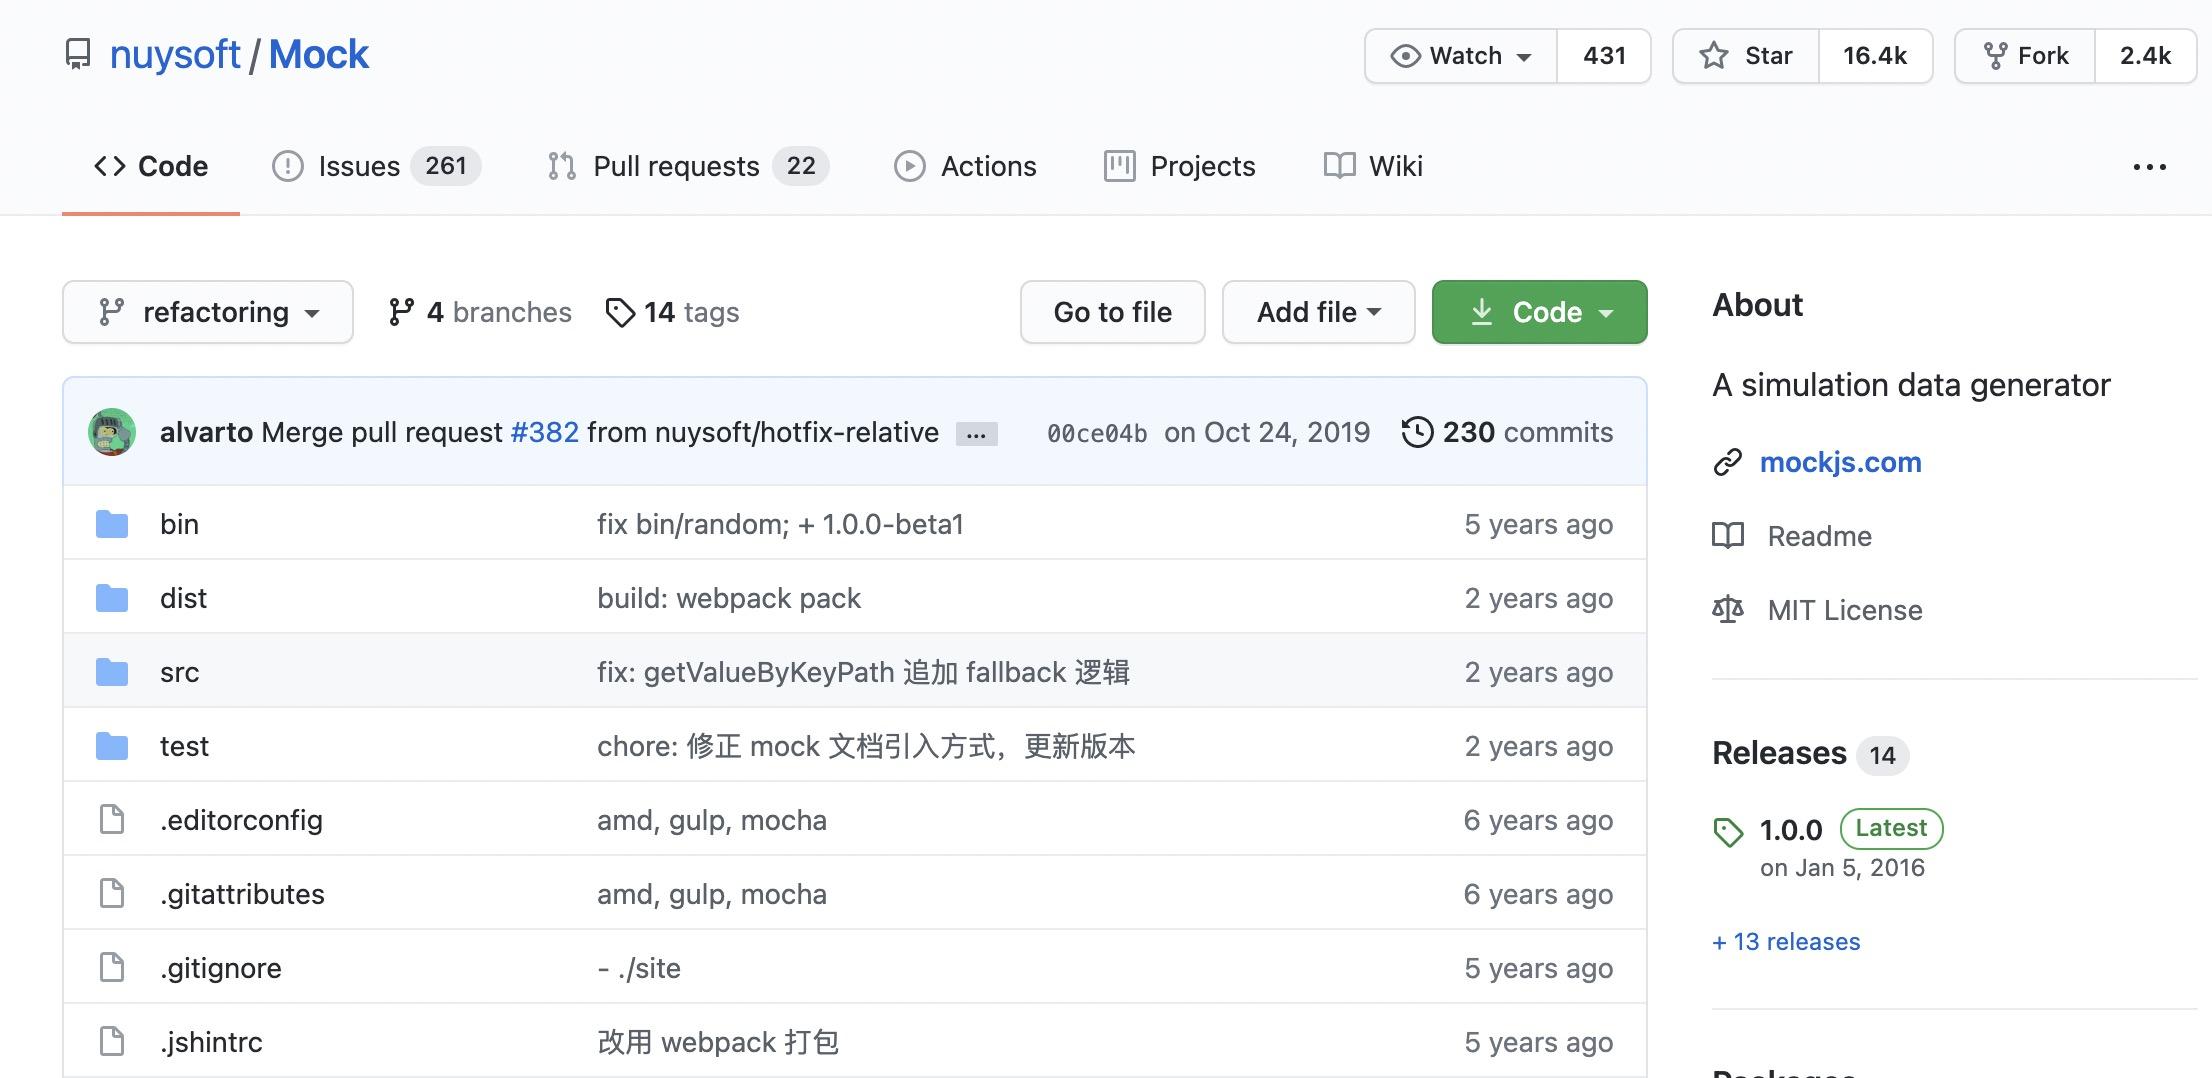Switch to the Issues tab
Image resolution: width=2212 pixels, height=1078 pixels.
[x=358, y=166]
